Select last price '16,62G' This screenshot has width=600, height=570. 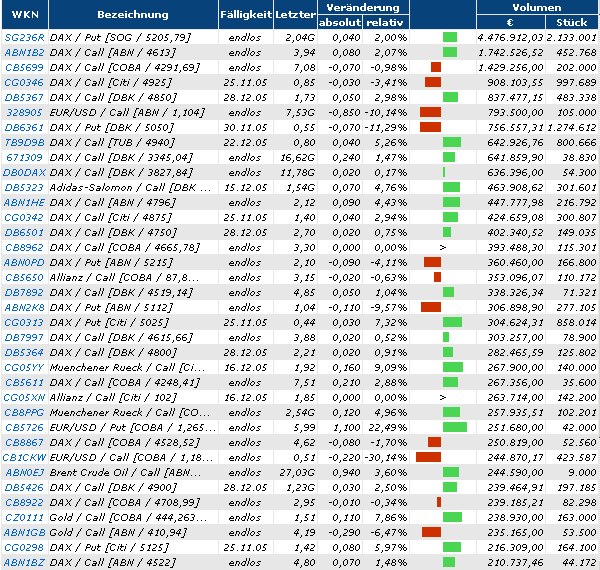298,158
